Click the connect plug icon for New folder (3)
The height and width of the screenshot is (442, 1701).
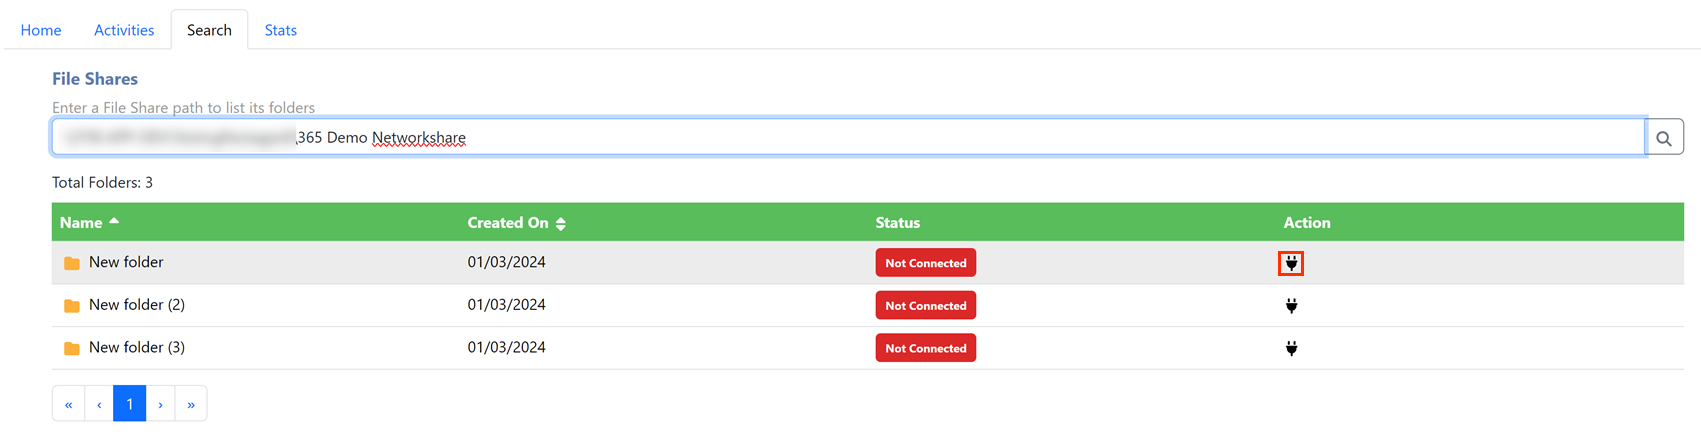pos(1291,348)
